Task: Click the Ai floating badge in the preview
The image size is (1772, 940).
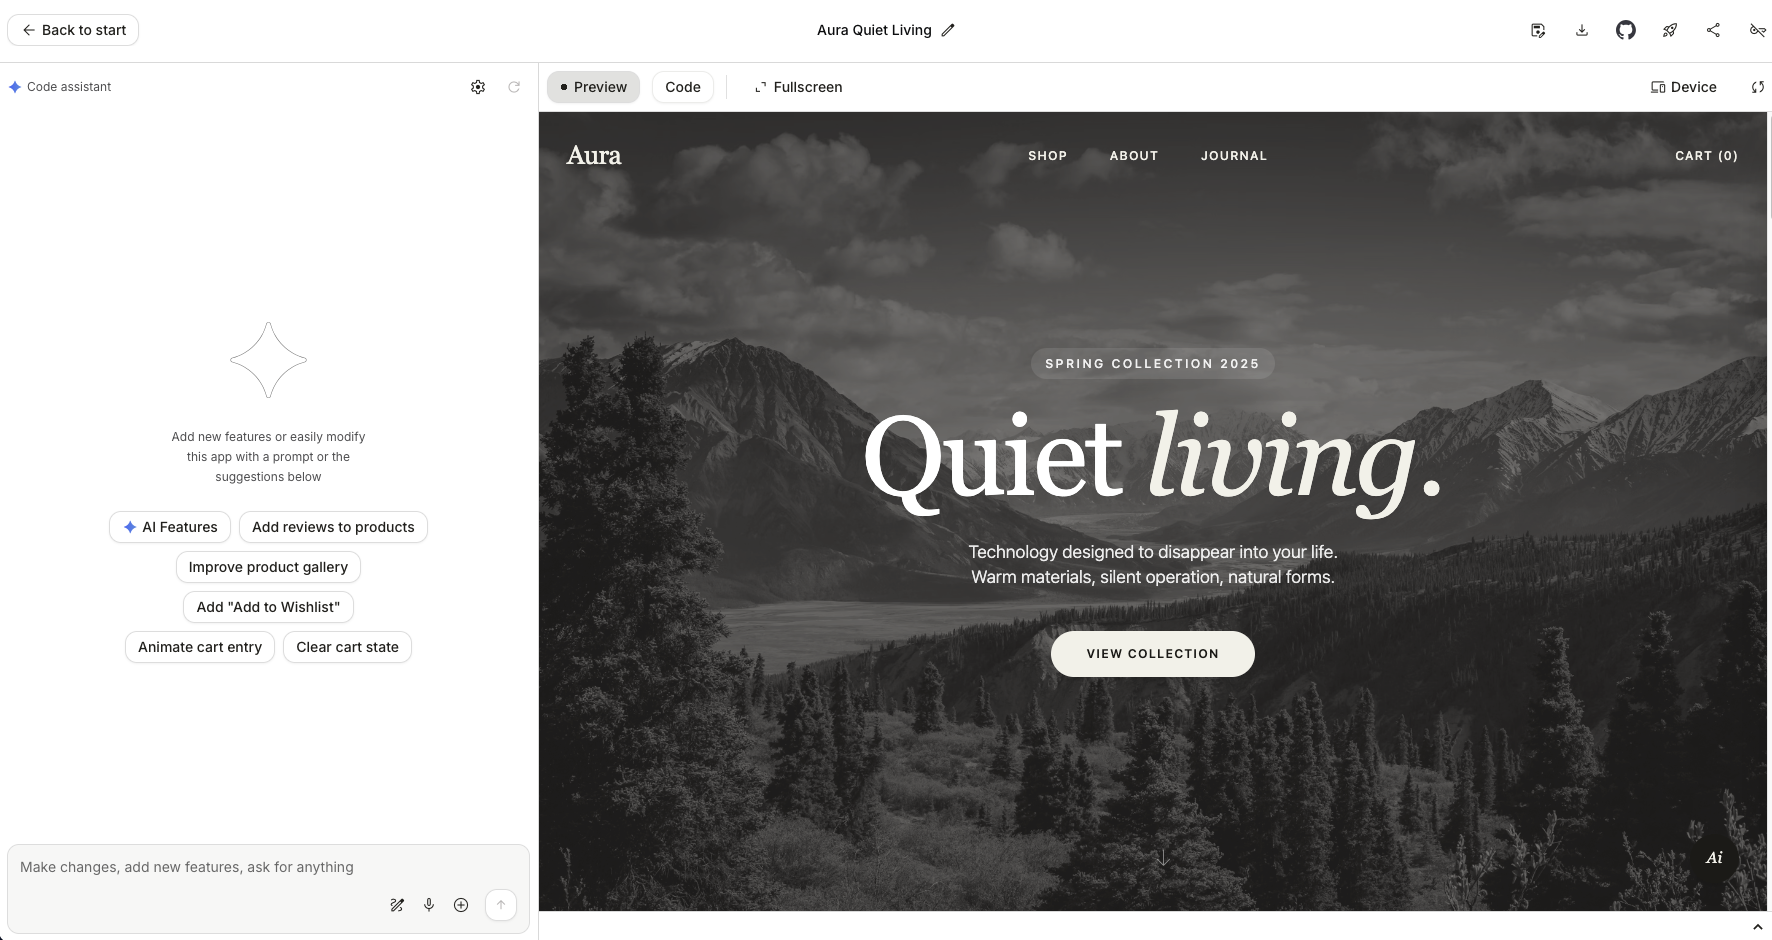Action: [1714, 857]
